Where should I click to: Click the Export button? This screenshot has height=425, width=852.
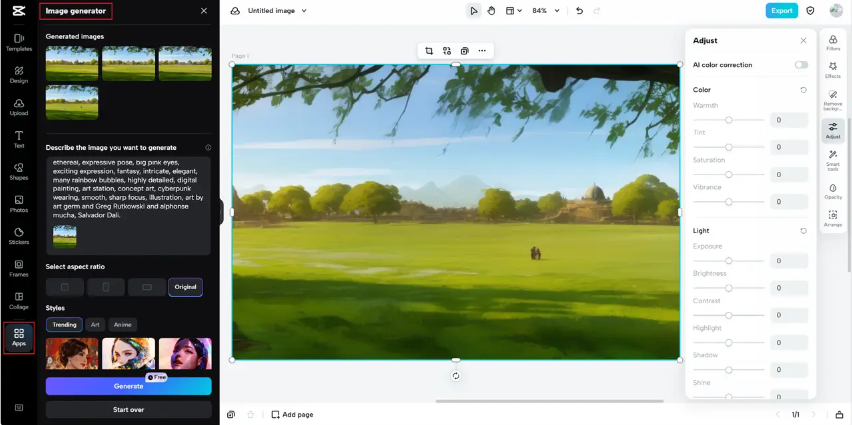(x=781, y=10)
